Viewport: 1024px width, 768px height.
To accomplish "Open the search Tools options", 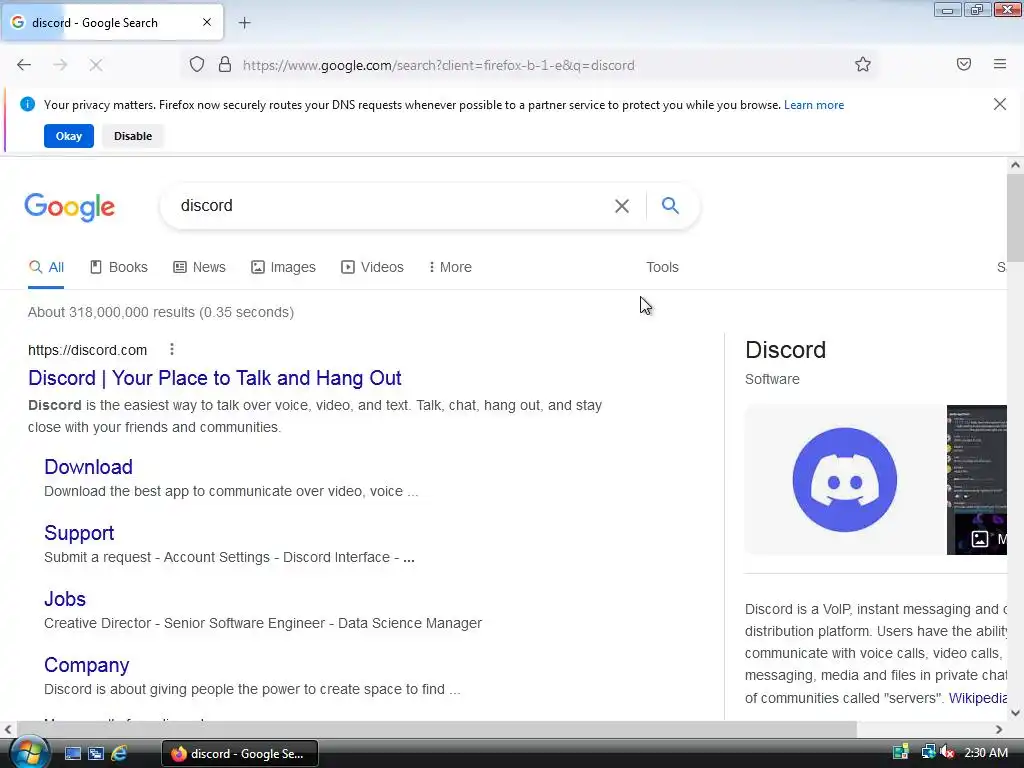I will [662, 268].
